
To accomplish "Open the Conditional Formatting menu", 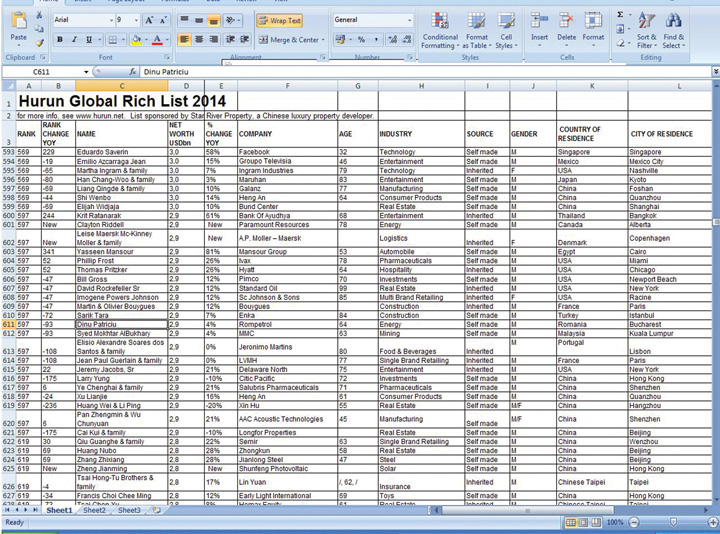I will click(x=440, y=30).
